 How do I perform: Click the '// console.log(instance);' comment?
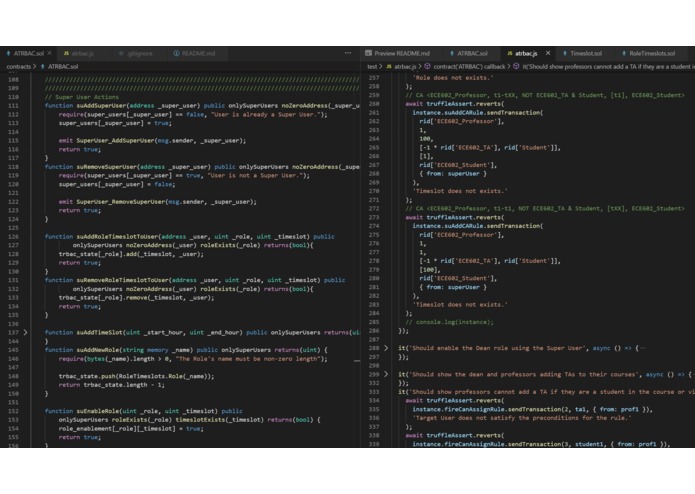449,322
